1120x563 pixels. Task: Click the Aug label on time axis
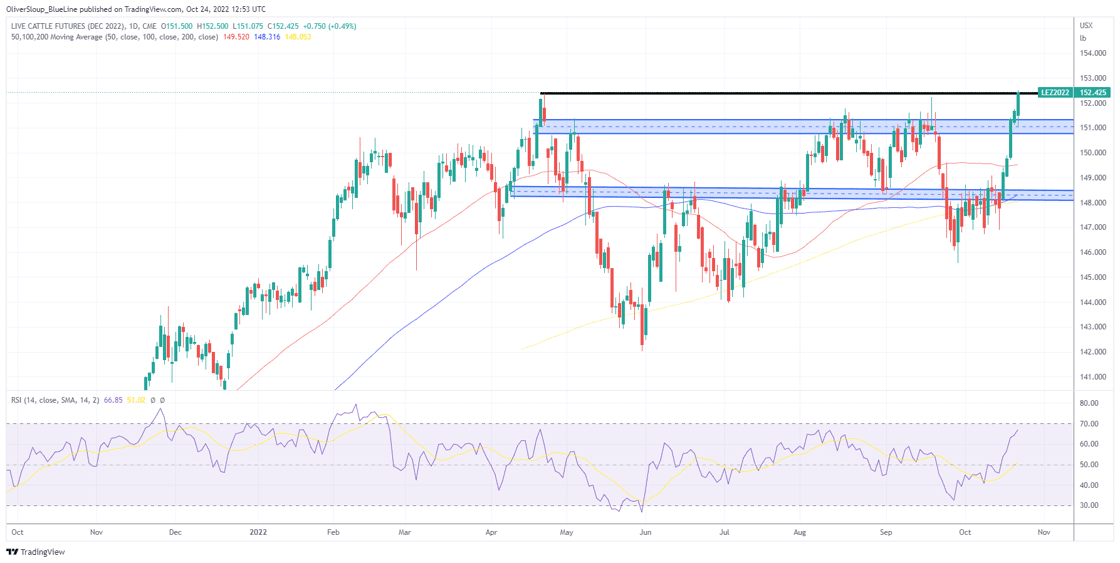[800, 533]
